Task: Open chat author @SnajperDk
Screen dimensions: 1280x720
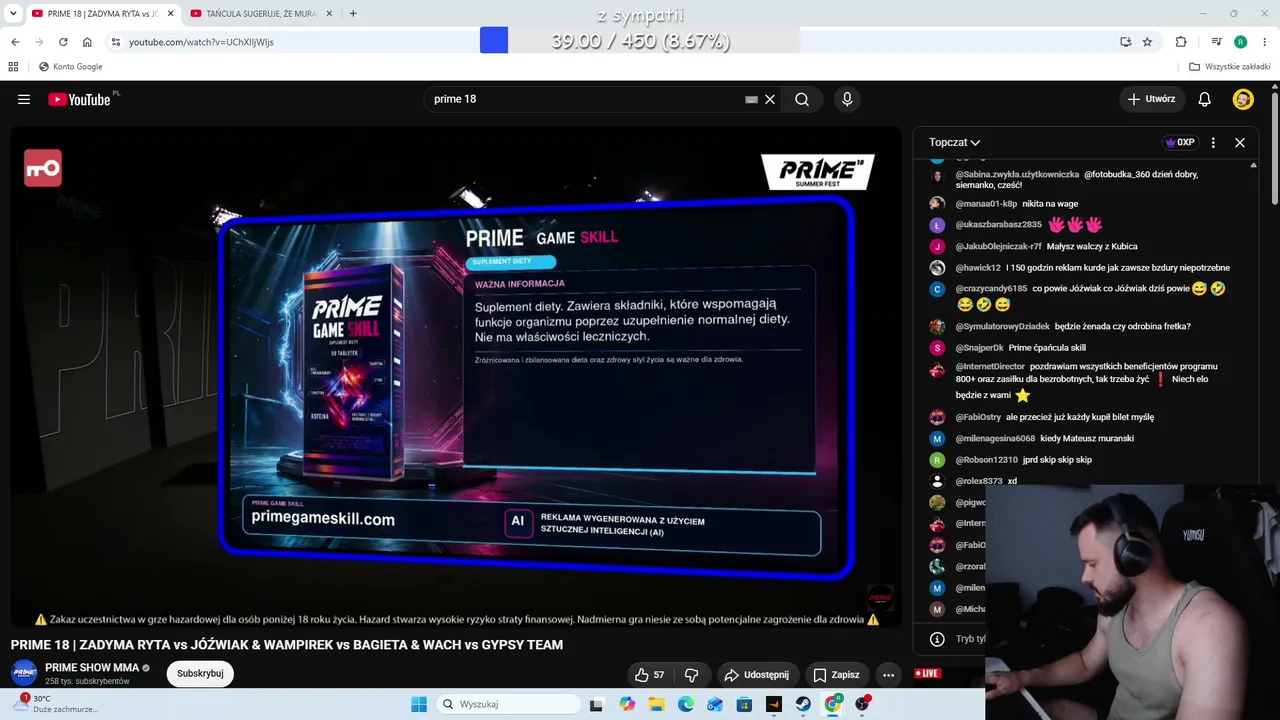Action: pos(979,348)
